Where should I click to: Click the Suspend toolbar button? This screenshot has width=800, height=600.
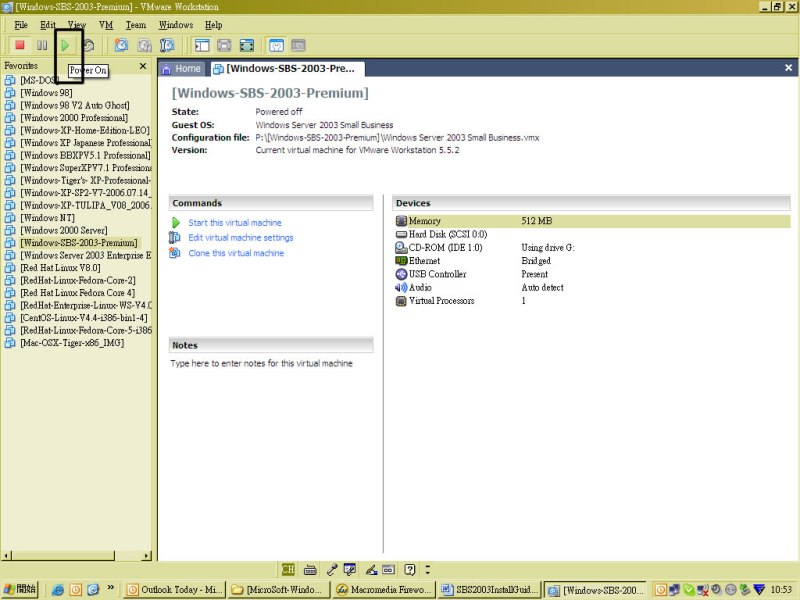tap(42, 45)
